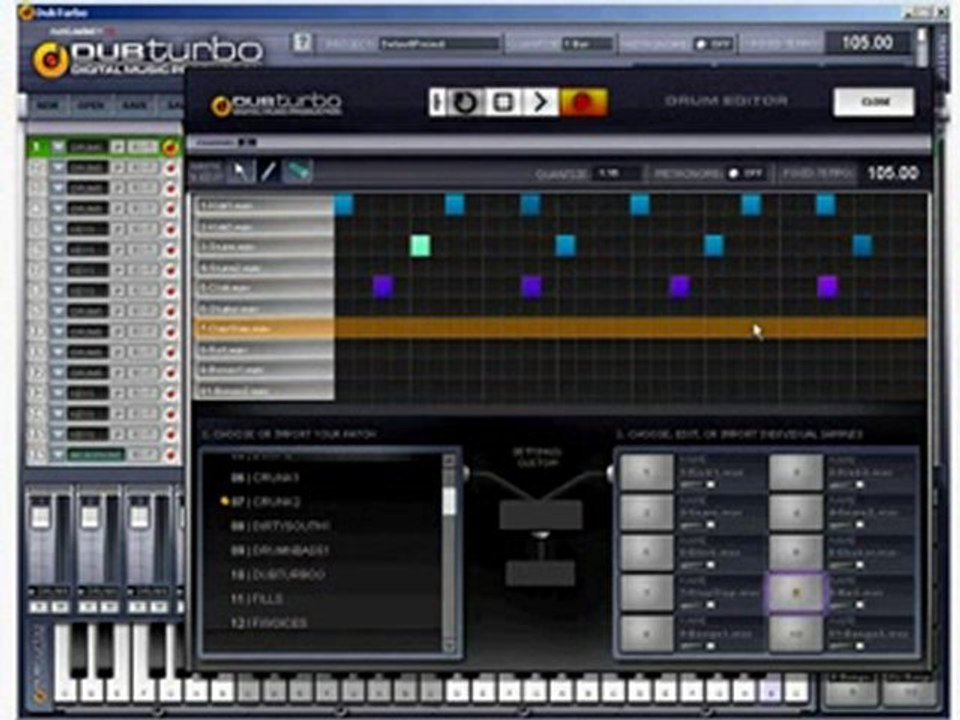Image resolution: width=960 pixels, height=720 pixels.
Task: Trigger sample pad 6
Action: click(795, 552)
